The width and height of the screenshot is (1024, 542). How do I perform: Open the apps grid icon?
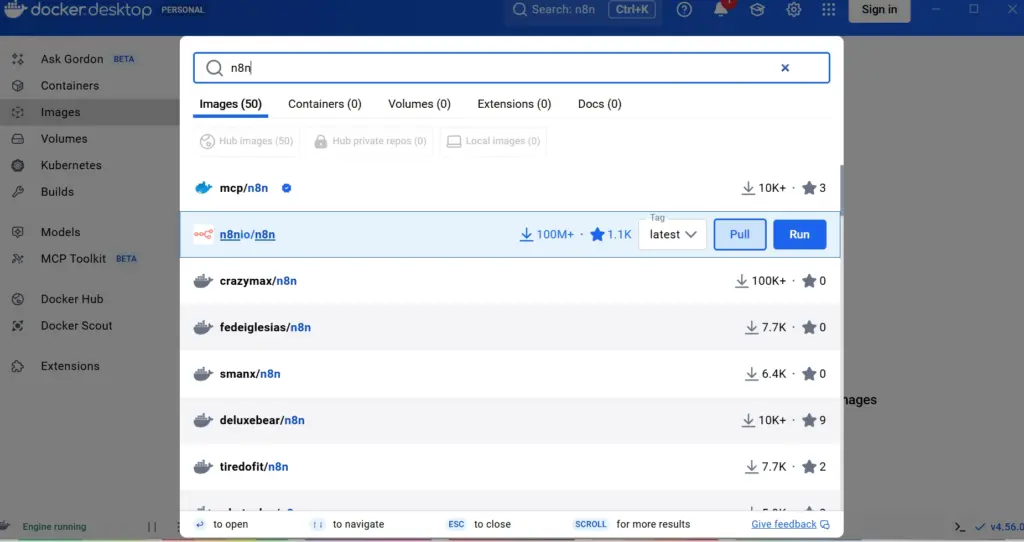coord(829,10)
